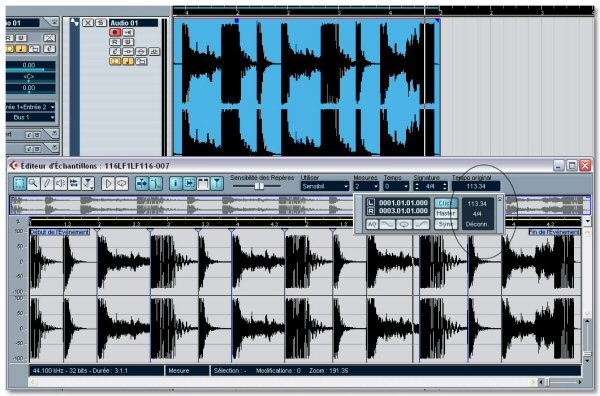This screenshot has height=396, width=600.
Task: Toggle the cycle icon in transport panel
Action: pyautogui.click(x=404, y=225)
